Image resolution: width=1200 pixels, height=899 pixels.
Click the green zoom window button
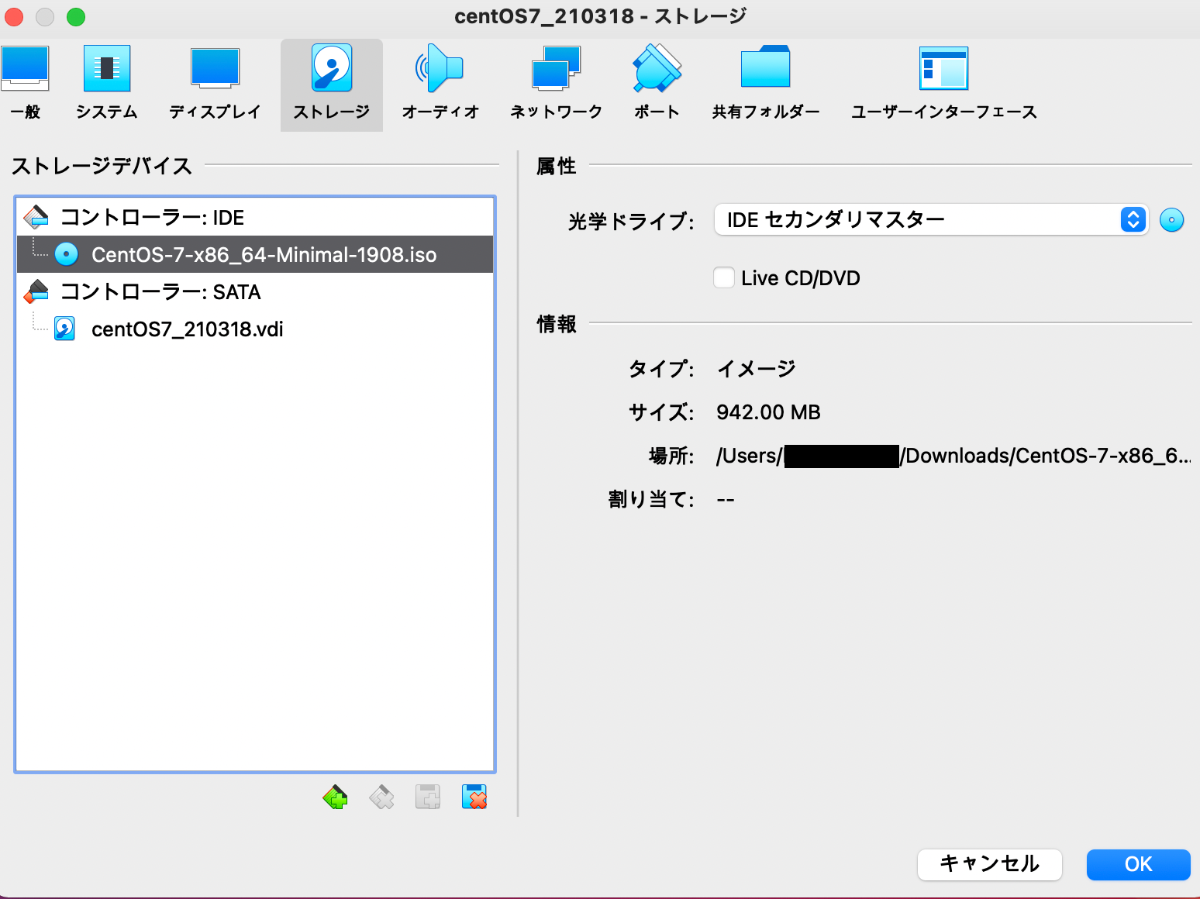pos(76,17)
